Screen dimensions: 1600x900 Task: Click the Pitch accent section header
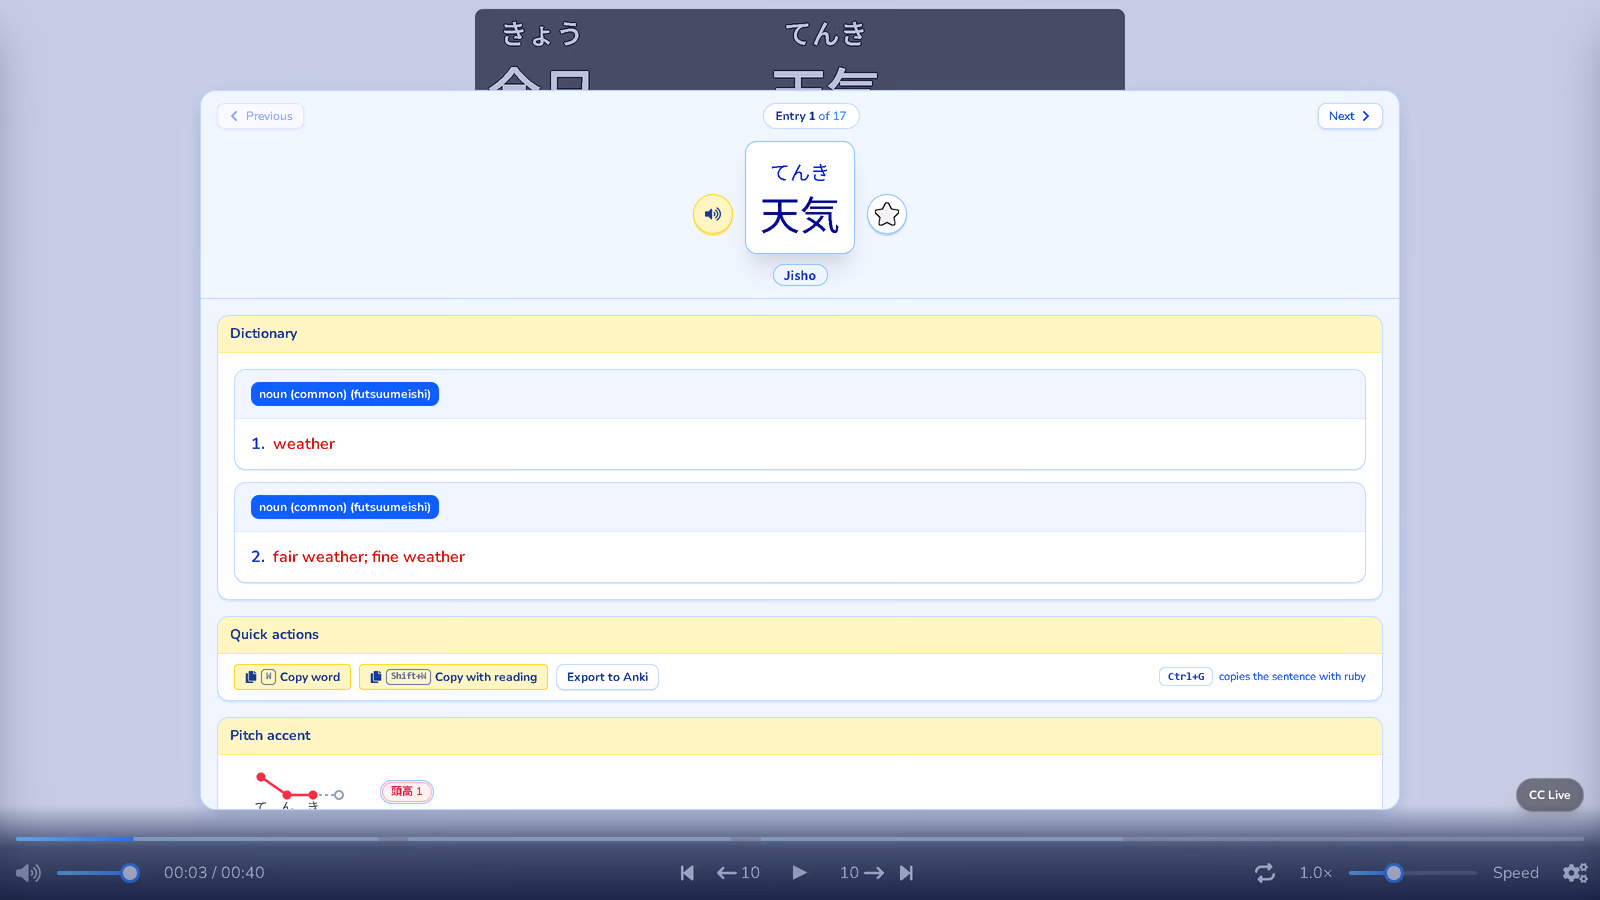tap(800, 736)
